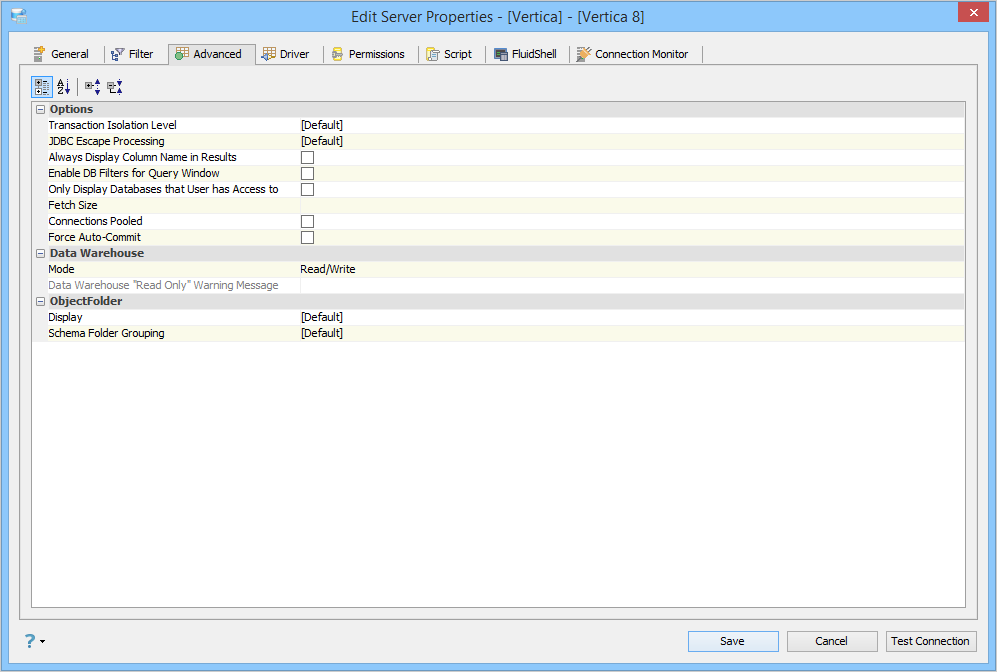
Task: Click the expand all categories icon
Action: [x=93, y=86]
